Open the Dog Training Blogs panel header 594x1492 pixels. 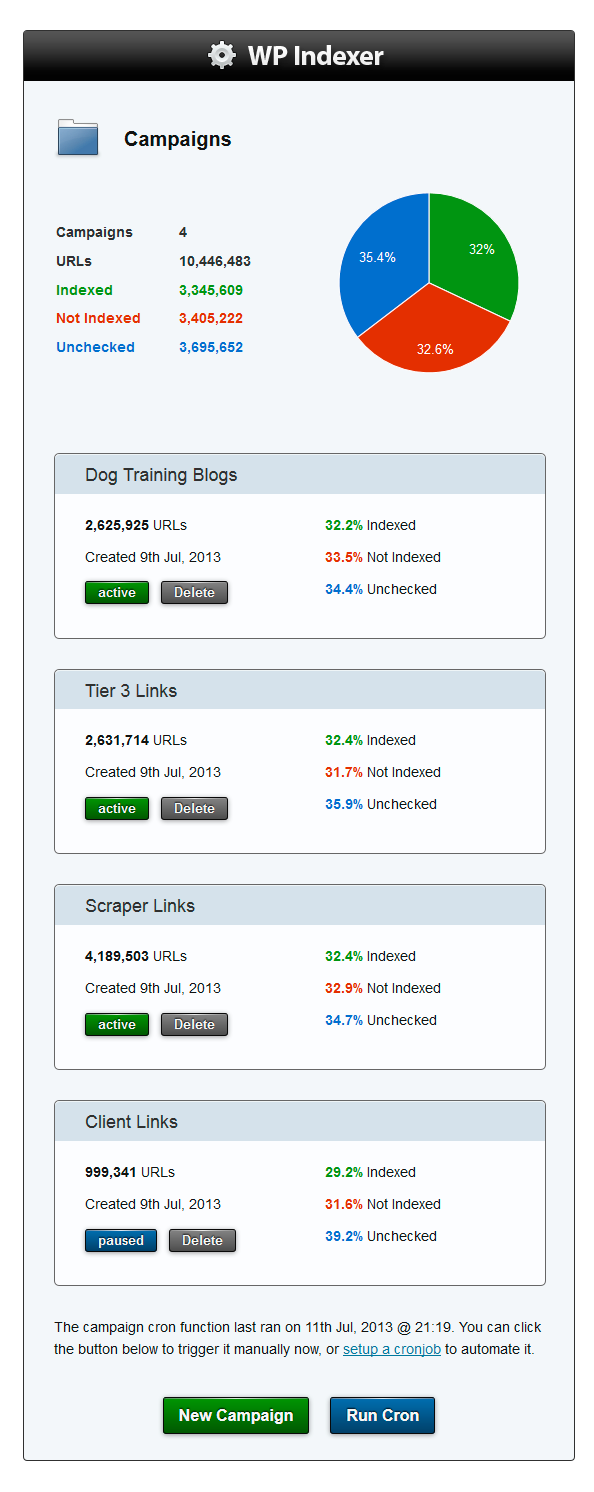300,474
